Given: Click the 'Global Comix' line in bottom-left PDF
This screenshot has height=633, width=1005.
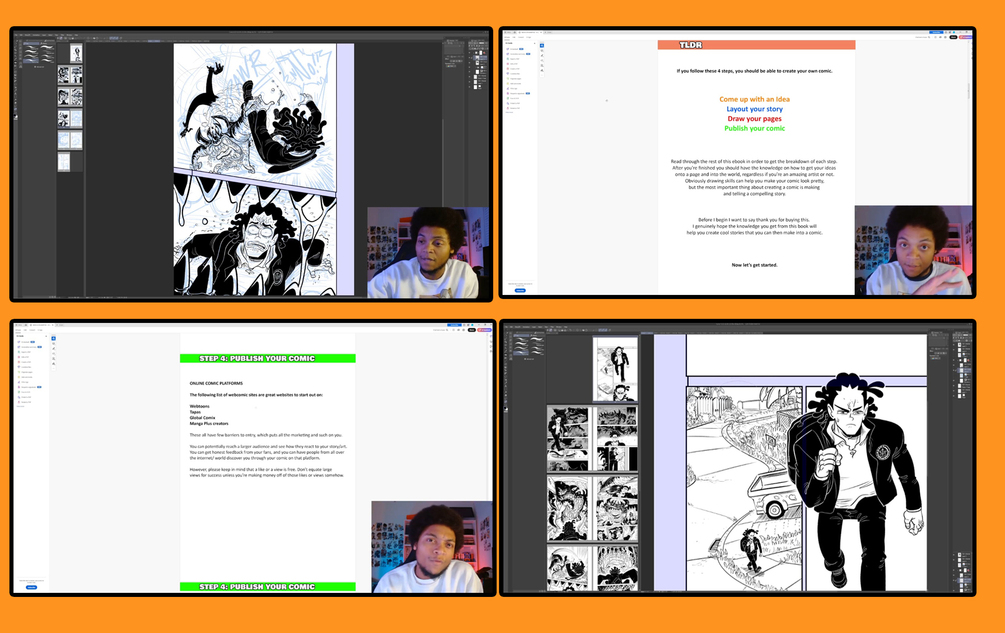Looking at the screenshot, I should pos(202,418).
